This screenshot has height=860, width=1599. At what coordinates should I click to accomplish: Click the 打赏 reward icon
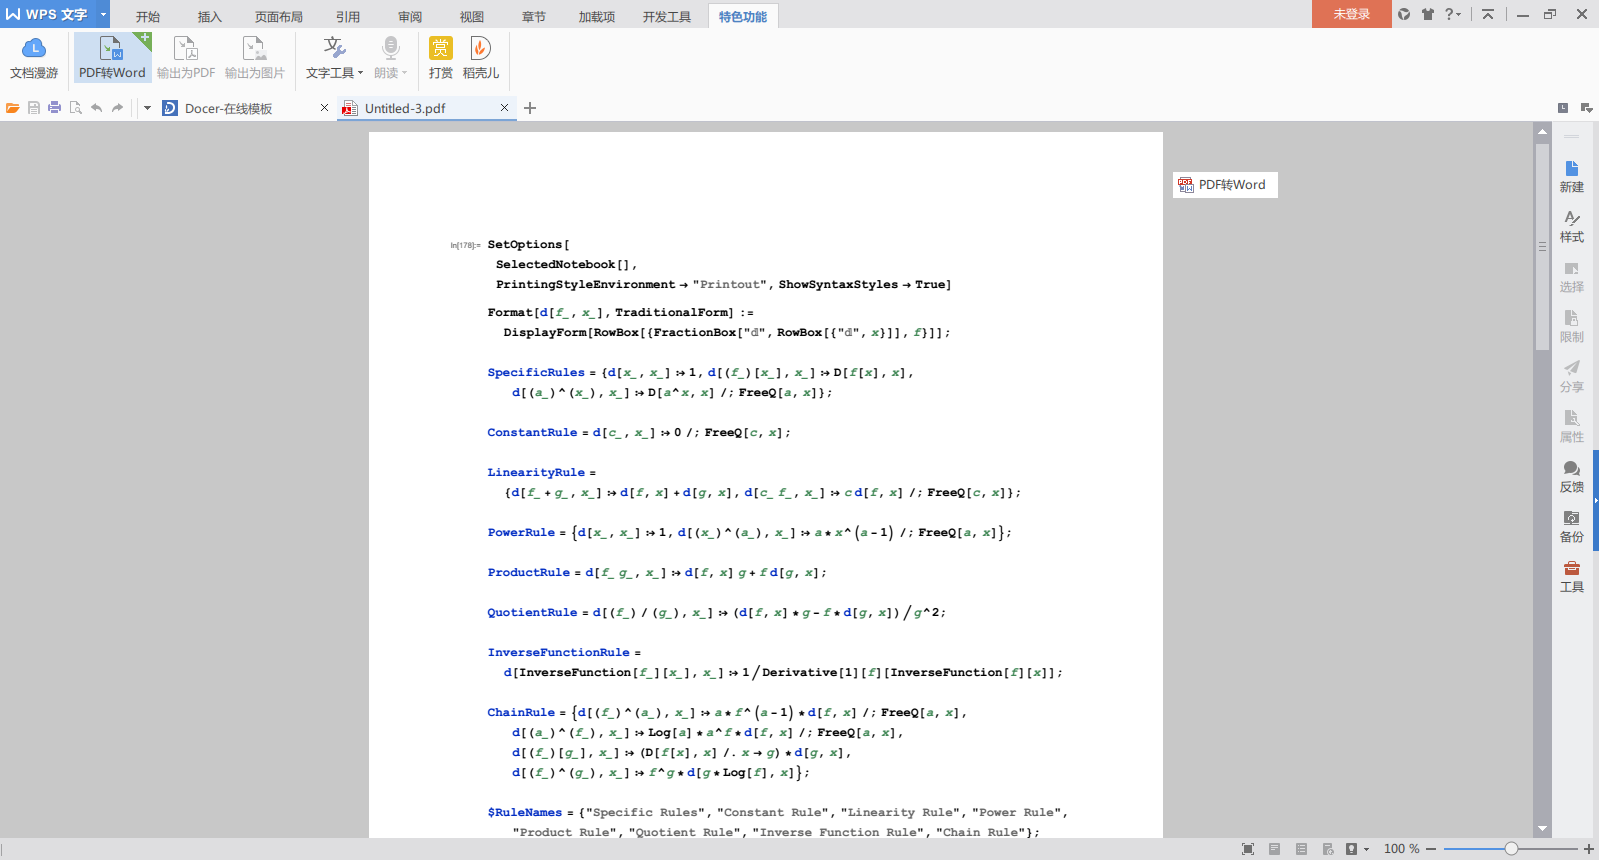441,58
